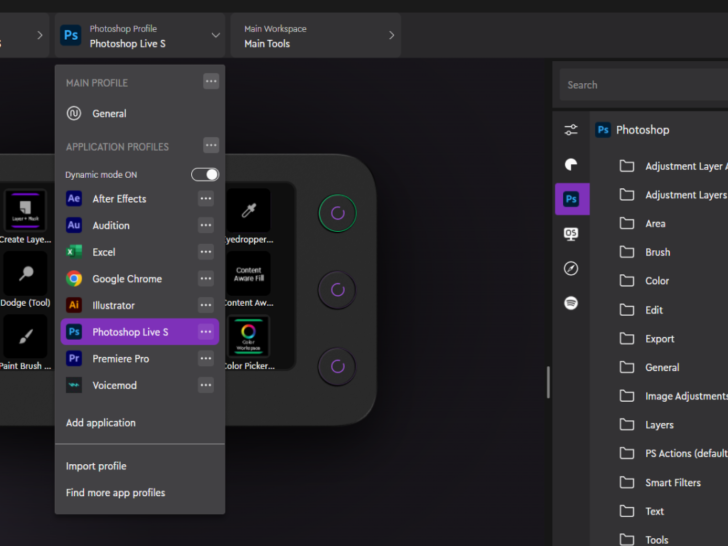Open Google Chrome more options menu
This screenshot has width=728, height=546.
coord(206,279)
